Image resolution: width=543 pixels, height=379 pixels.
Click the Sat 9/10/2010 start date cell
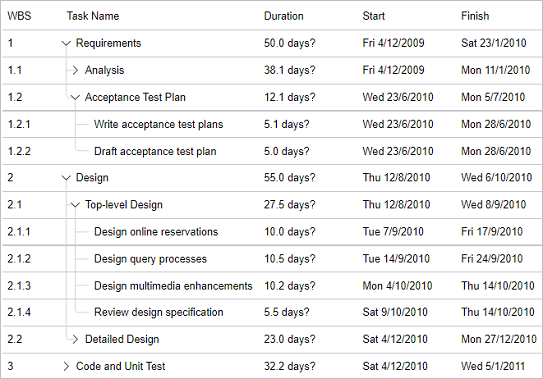point(395,312)
